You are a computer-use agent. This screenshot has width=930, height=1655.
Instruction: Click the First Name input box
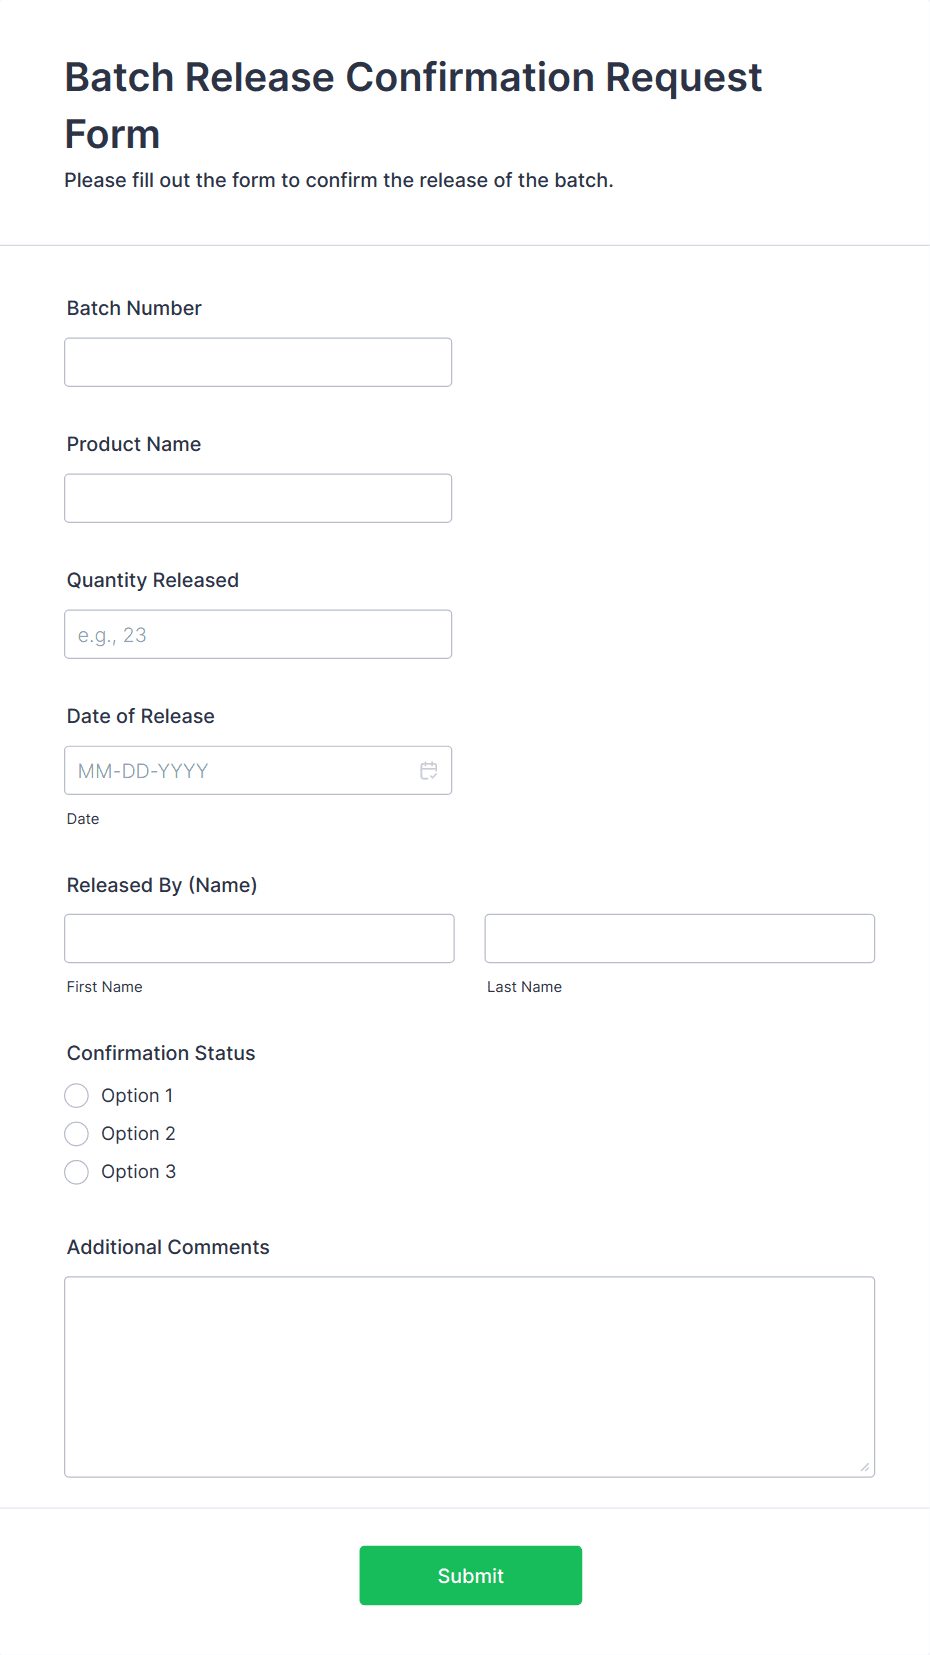pos(259,939)
